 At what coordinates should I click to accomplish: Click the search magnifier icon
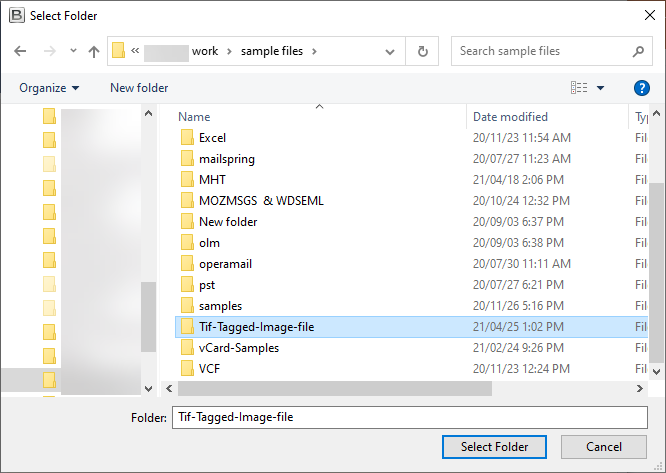pyautogui.click(x=638, y=51)
